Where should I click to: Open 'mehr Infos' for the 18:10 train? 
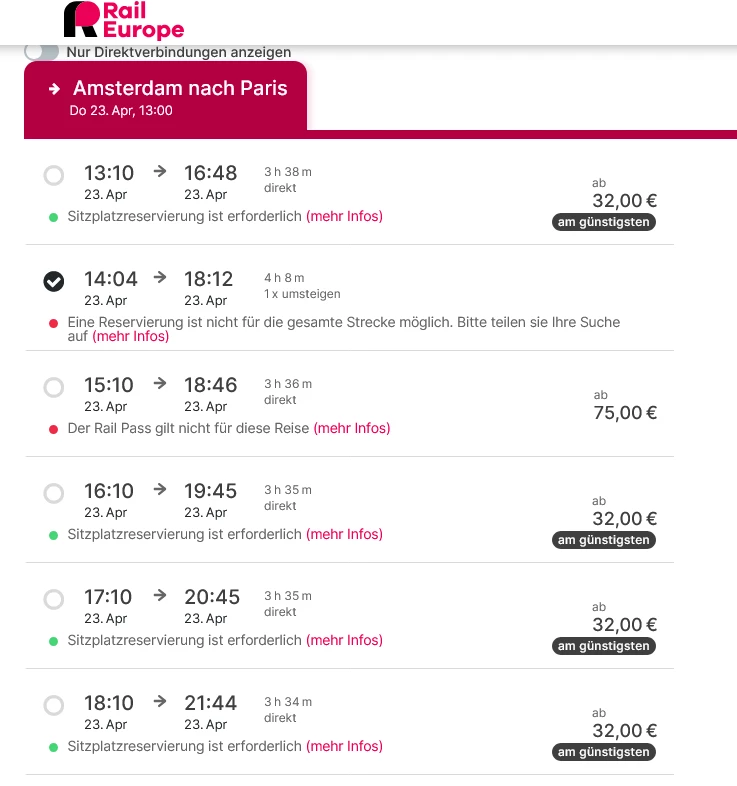pyautogui.click(x=344, y=746)
